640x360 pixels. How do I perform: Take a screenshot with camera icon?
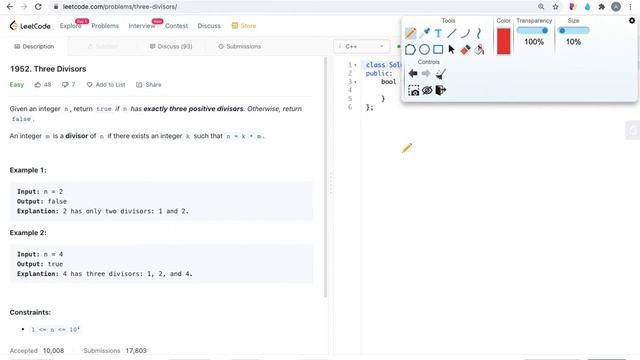point(413,90)
